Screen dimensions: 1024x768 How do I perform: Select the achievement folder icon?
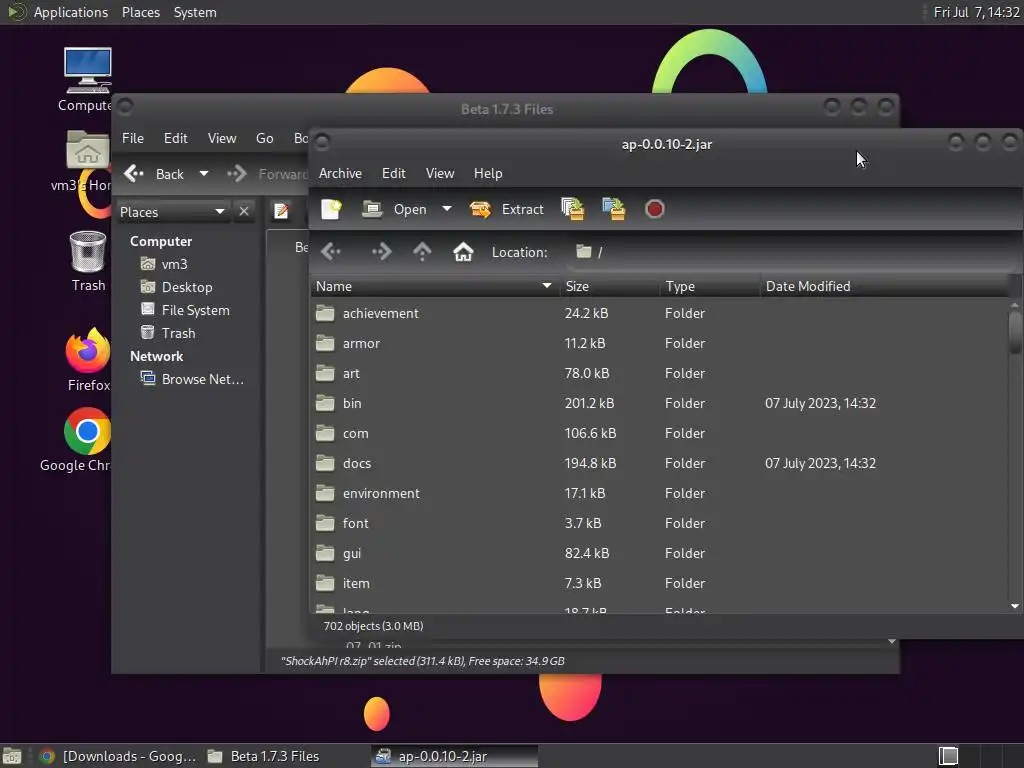[325, 313]
